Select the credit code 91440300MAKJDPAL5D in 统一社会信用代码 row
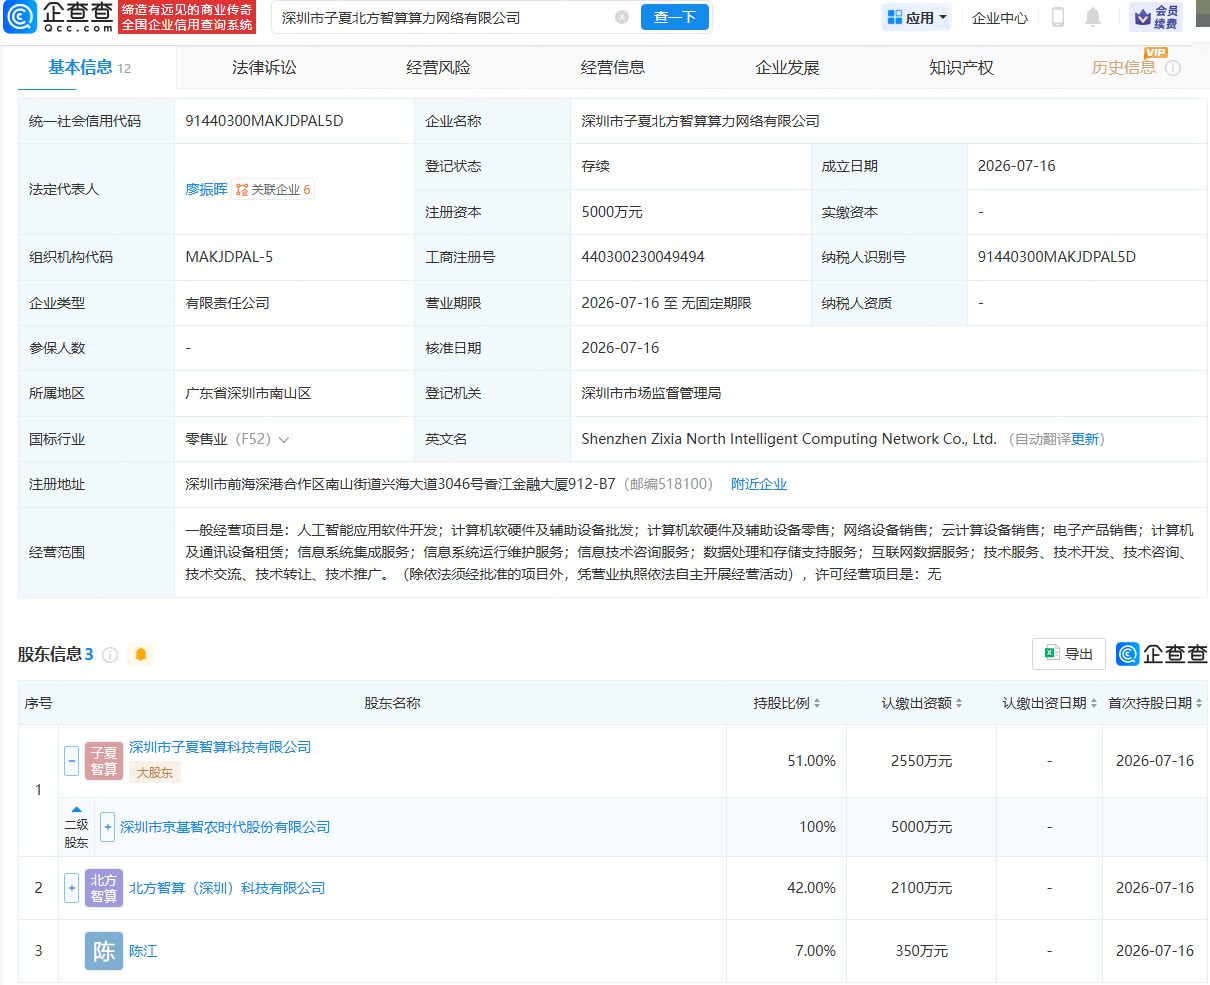This screenshot has width=1210, height=985. pos(264,121)
